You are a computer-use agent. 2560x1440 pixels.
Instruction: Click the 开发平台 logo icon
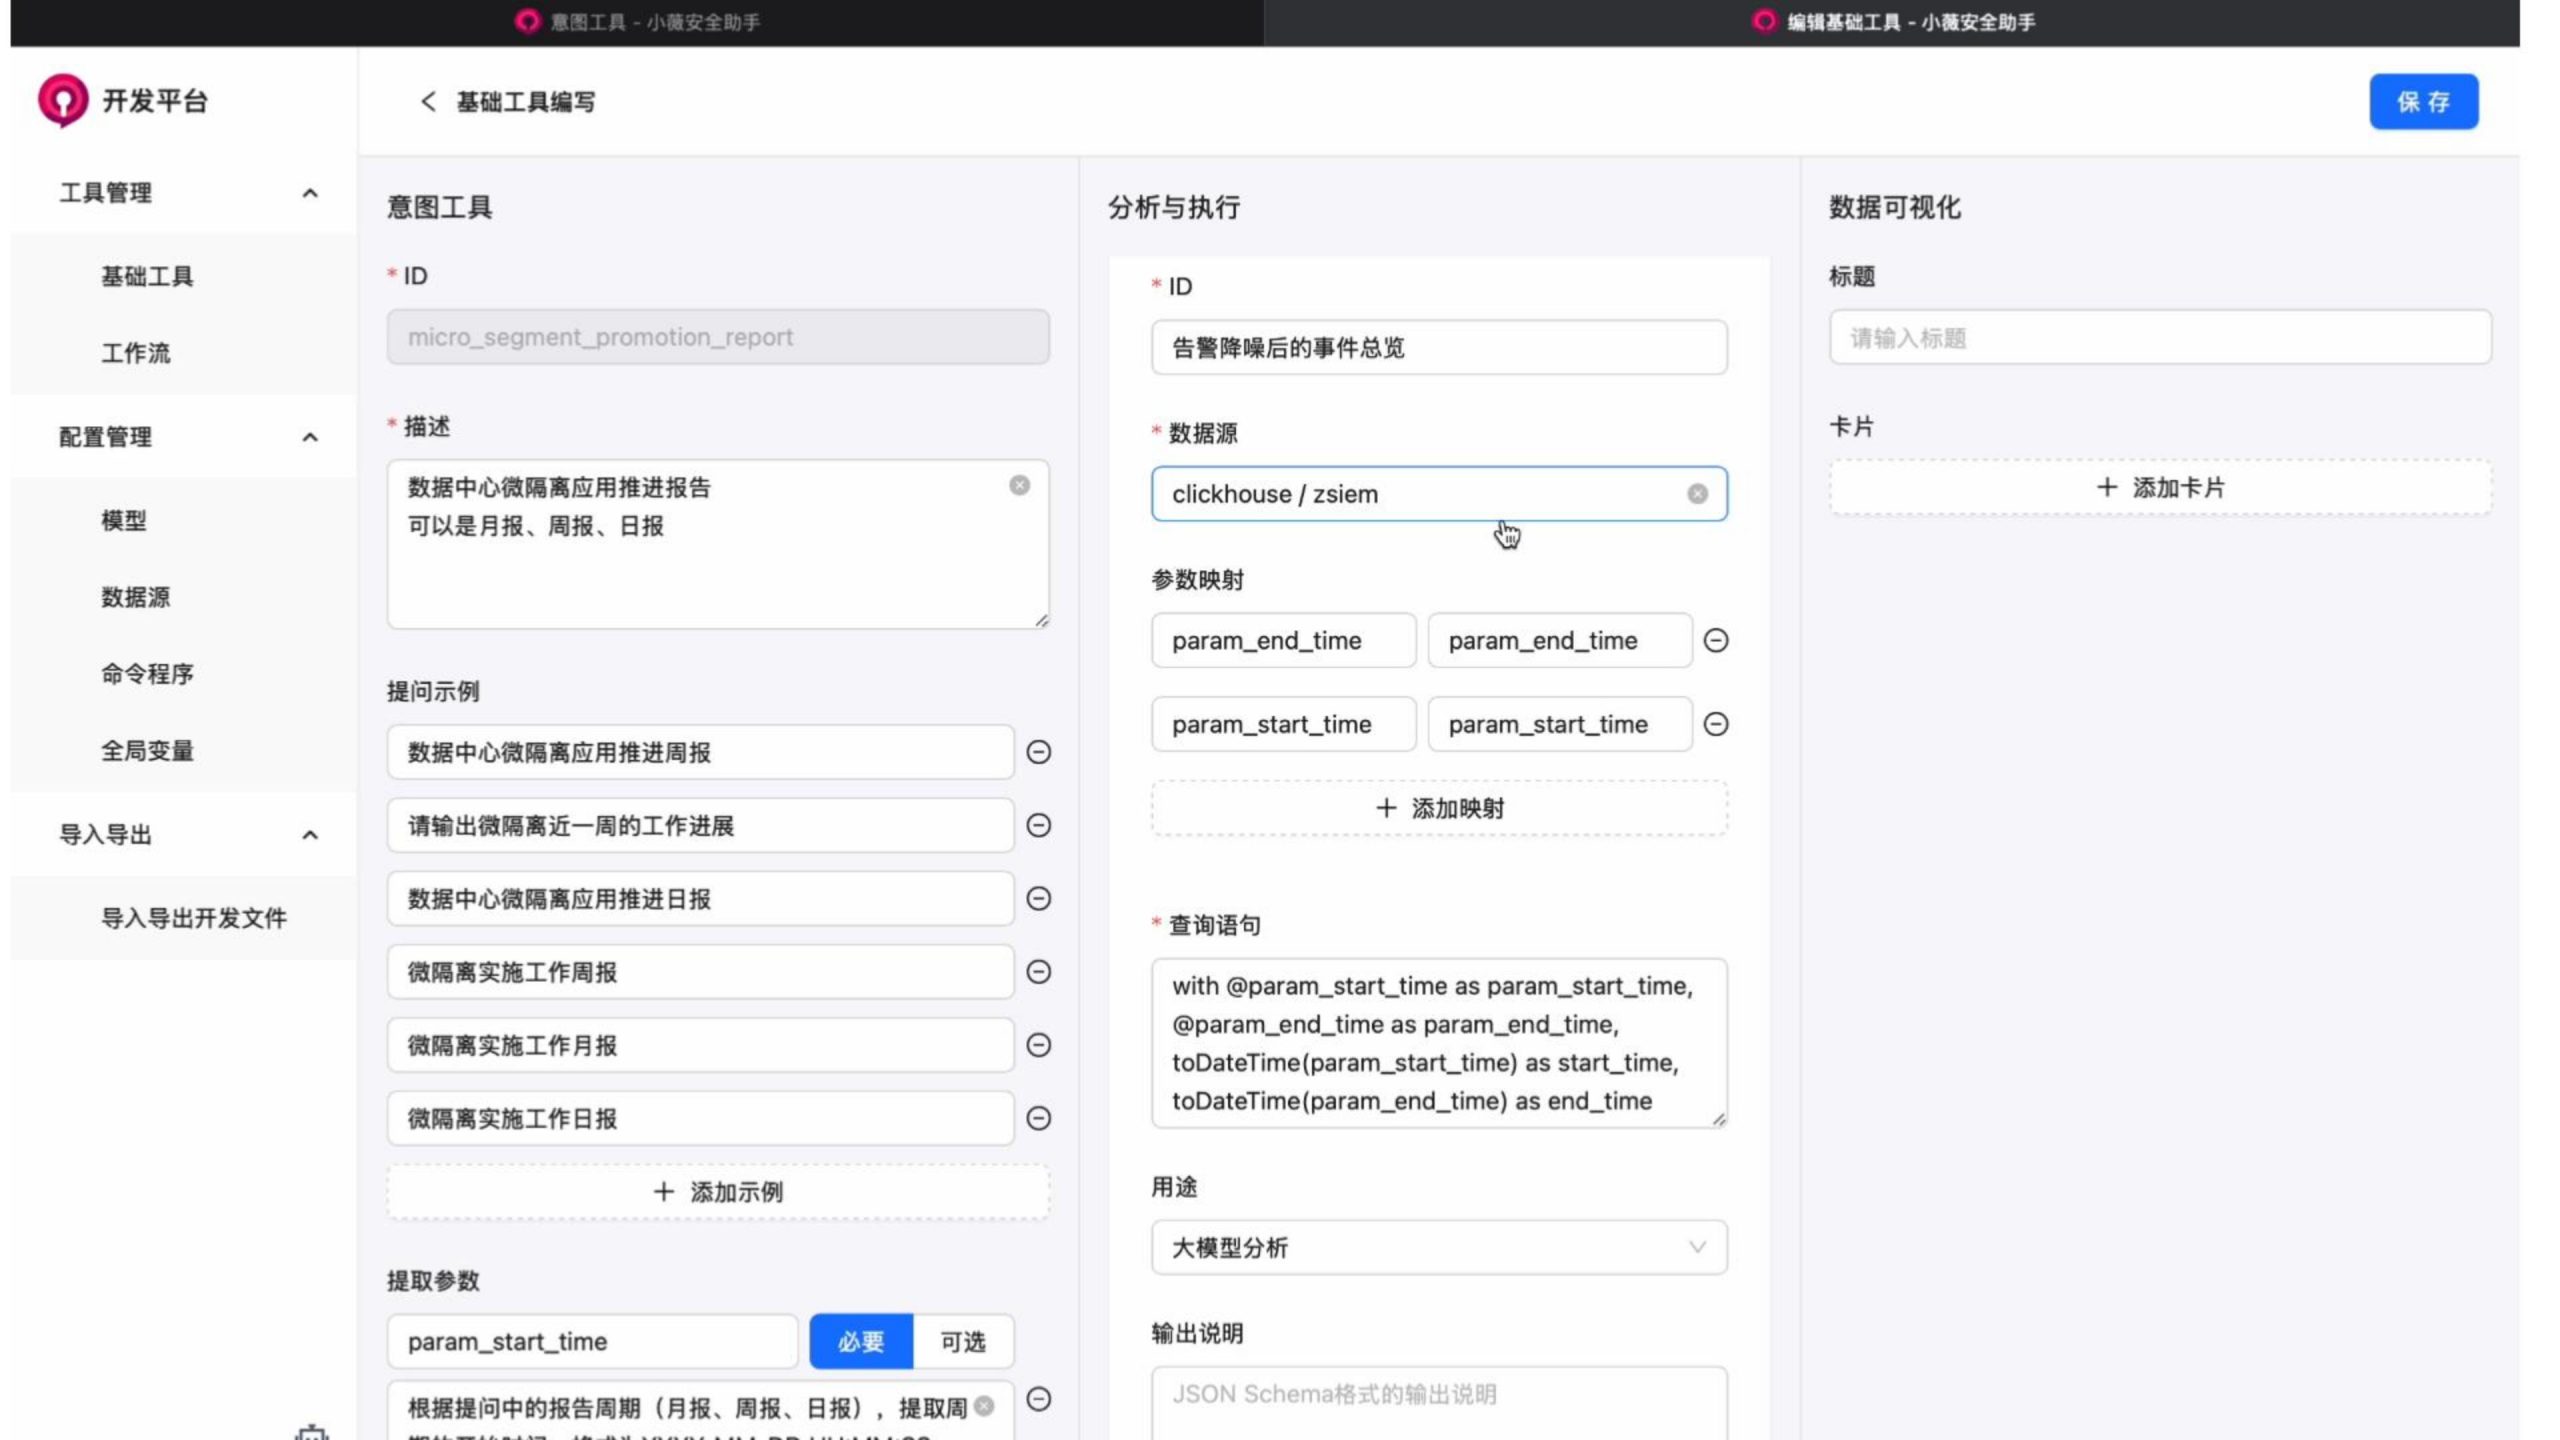pyautogui.click(x=62, y=100)
